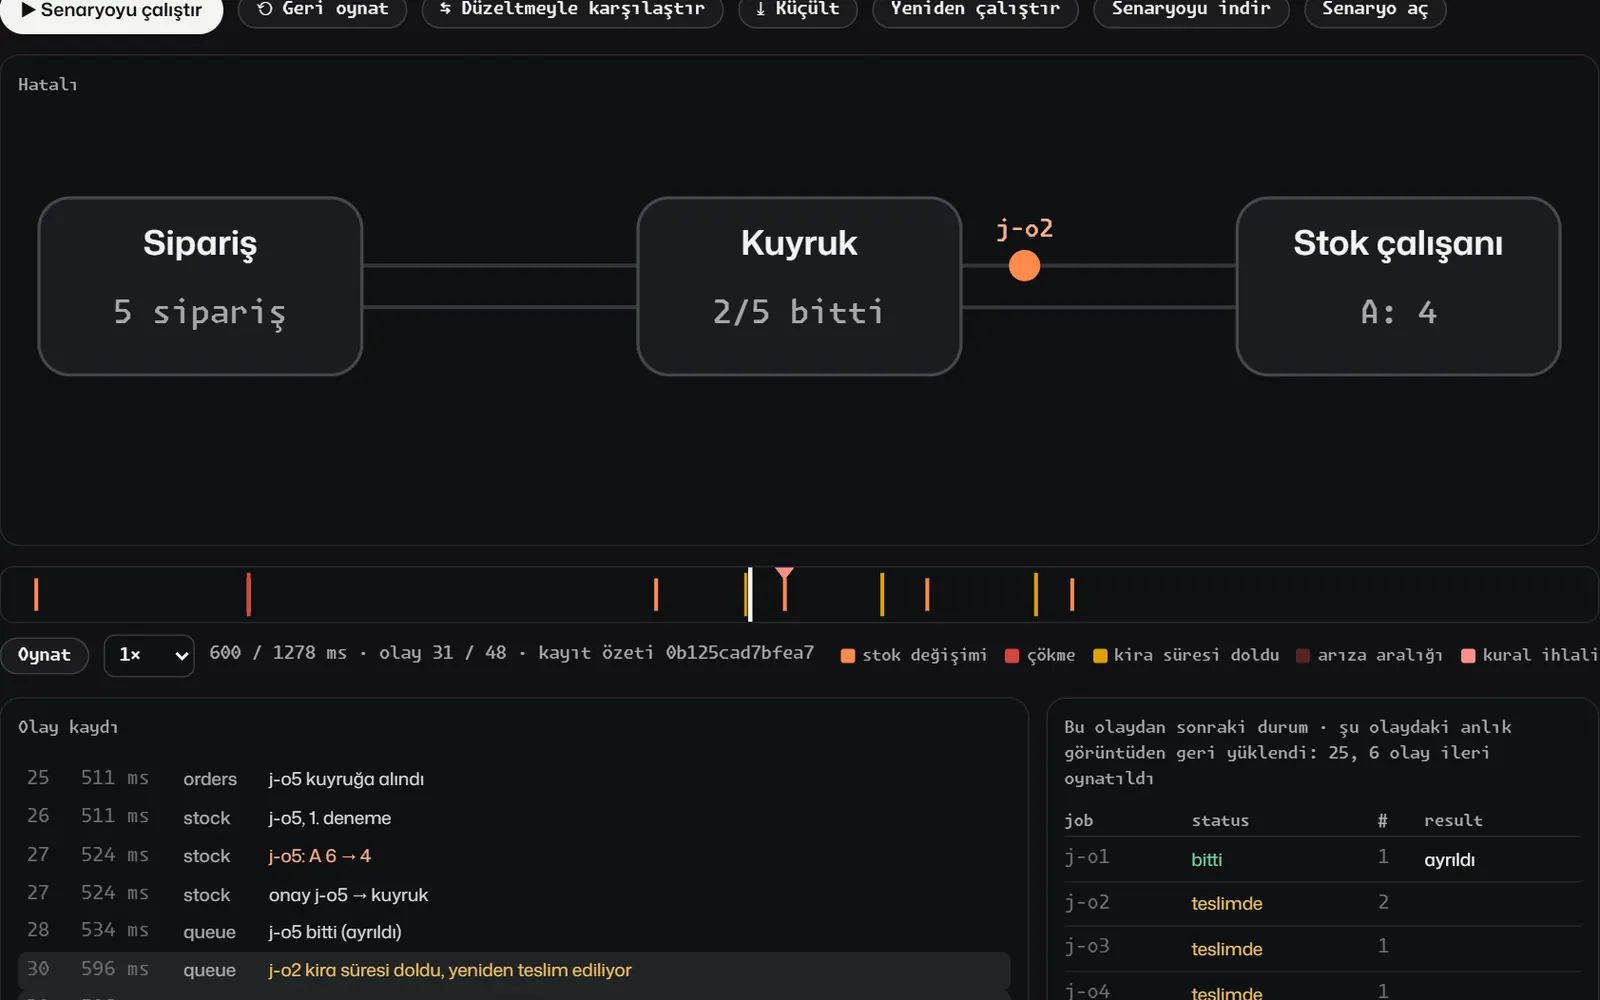Click the kira süresi doldu legend swatch

pyautogui.click(x=1100, y=656)
